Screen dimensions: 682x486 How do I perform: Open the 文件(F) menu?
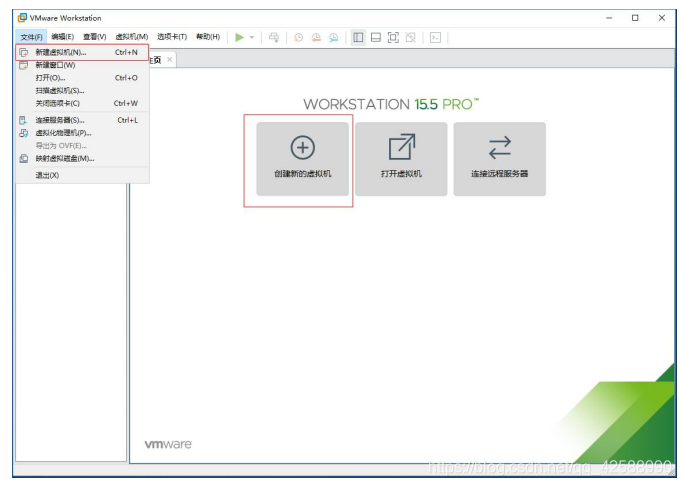click(31, 37)
